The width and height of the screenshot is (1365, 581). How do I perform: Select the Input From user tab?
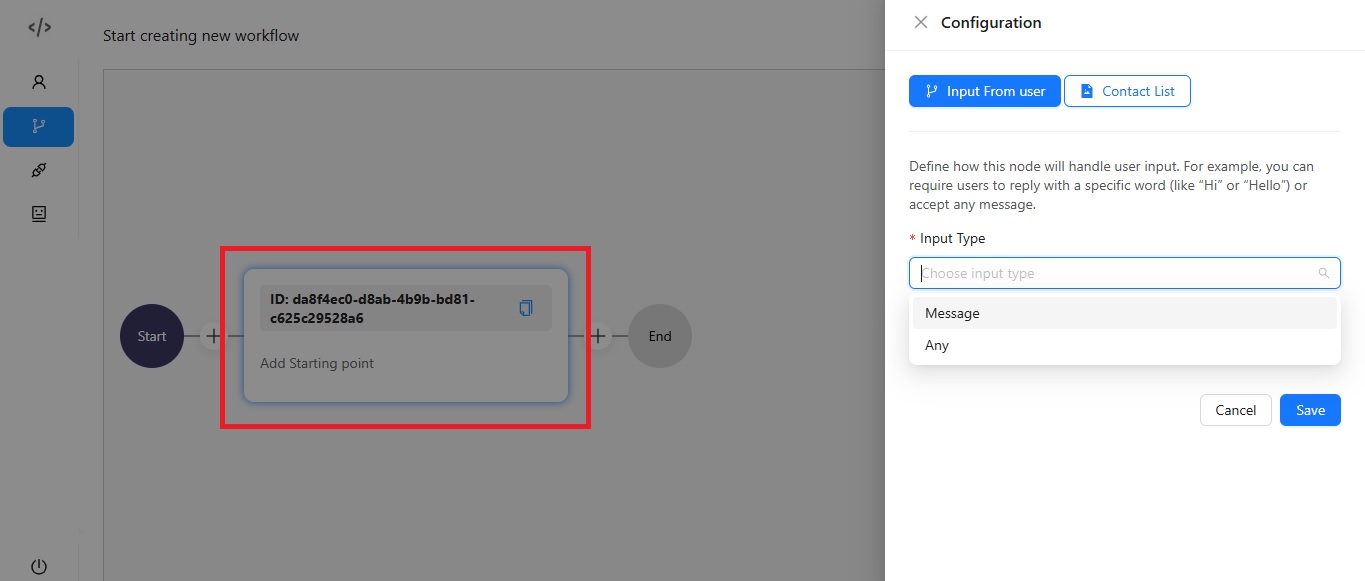pos(984,91)
